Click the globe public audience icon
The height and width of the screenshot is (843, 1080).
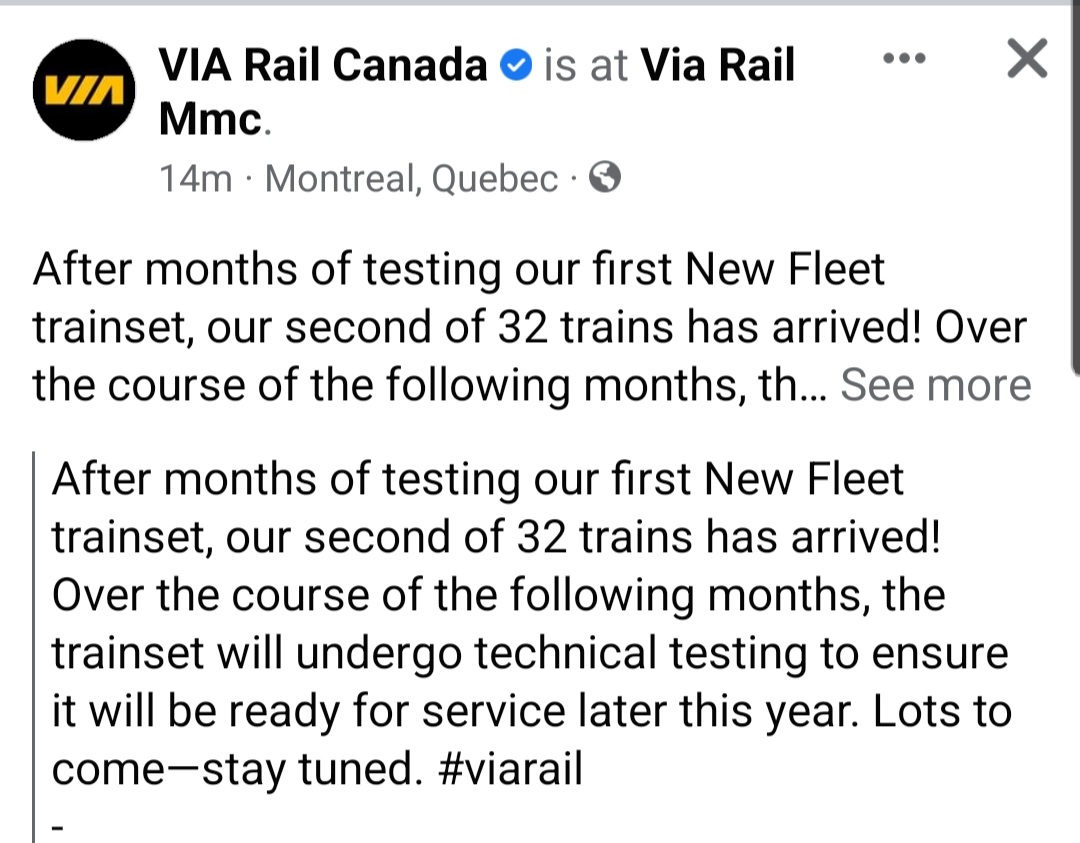click(606, 178)
